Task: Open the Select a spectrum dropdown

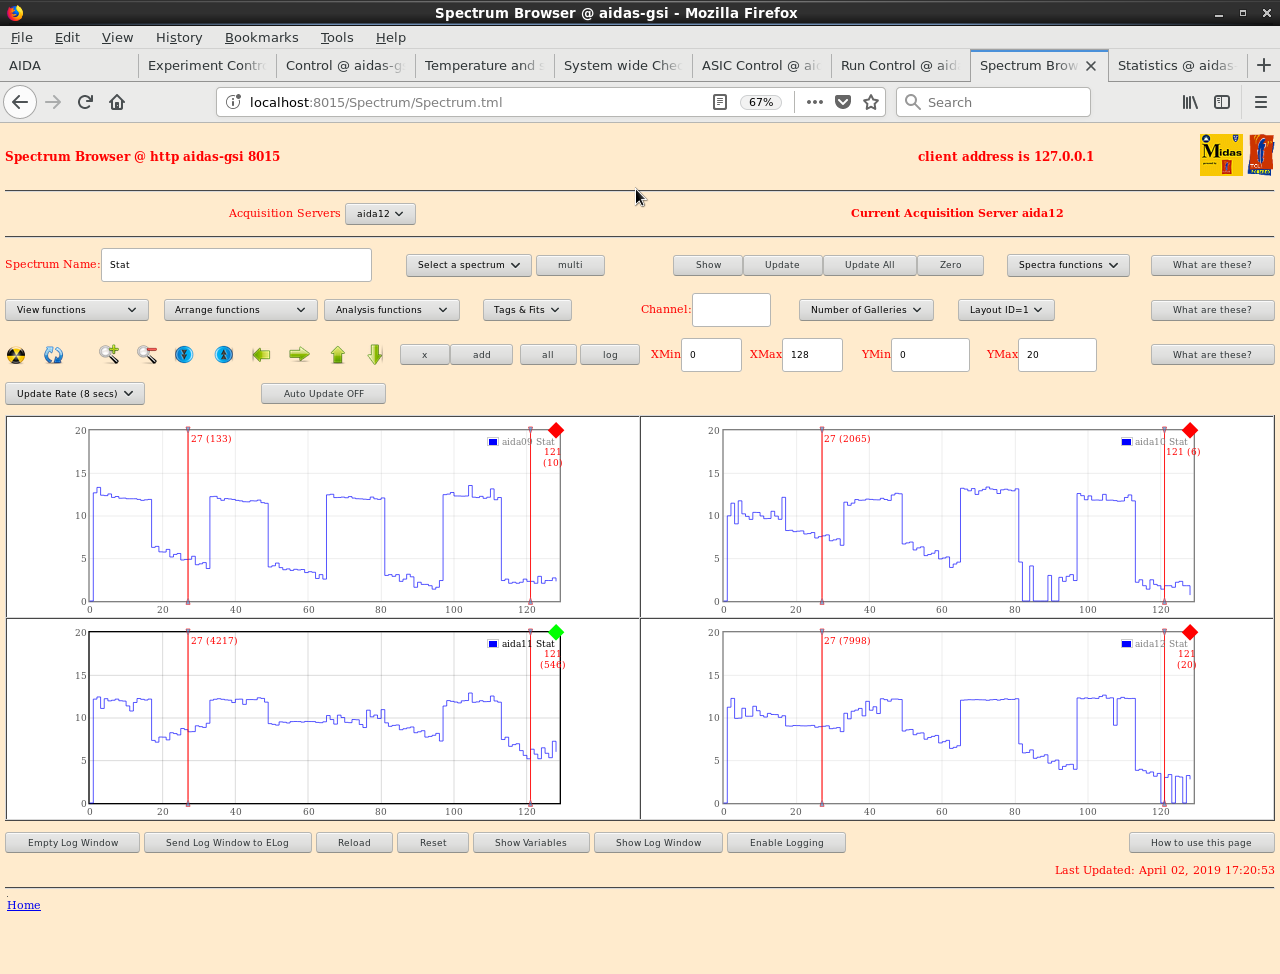Action: 469,265
